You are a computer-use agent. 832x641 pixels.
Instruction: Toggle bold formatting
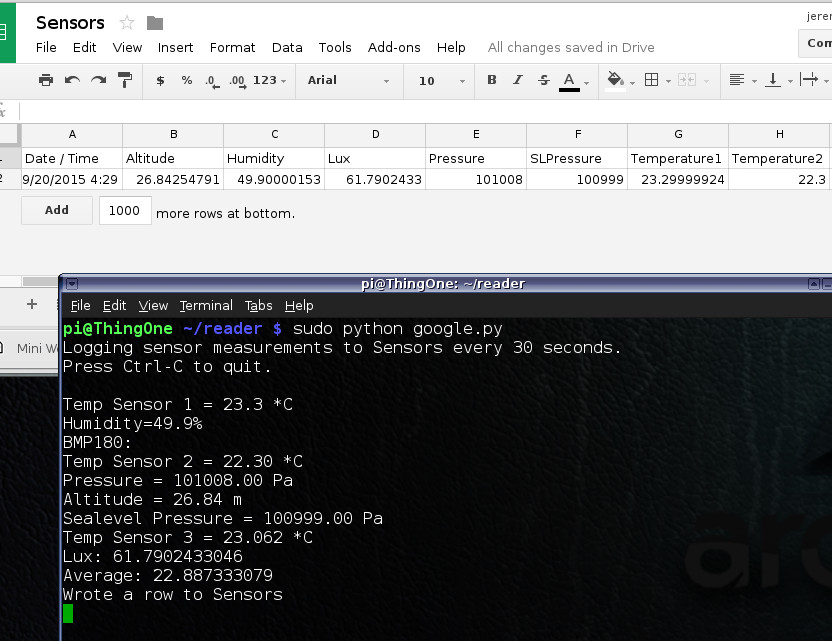click(491, 80)
